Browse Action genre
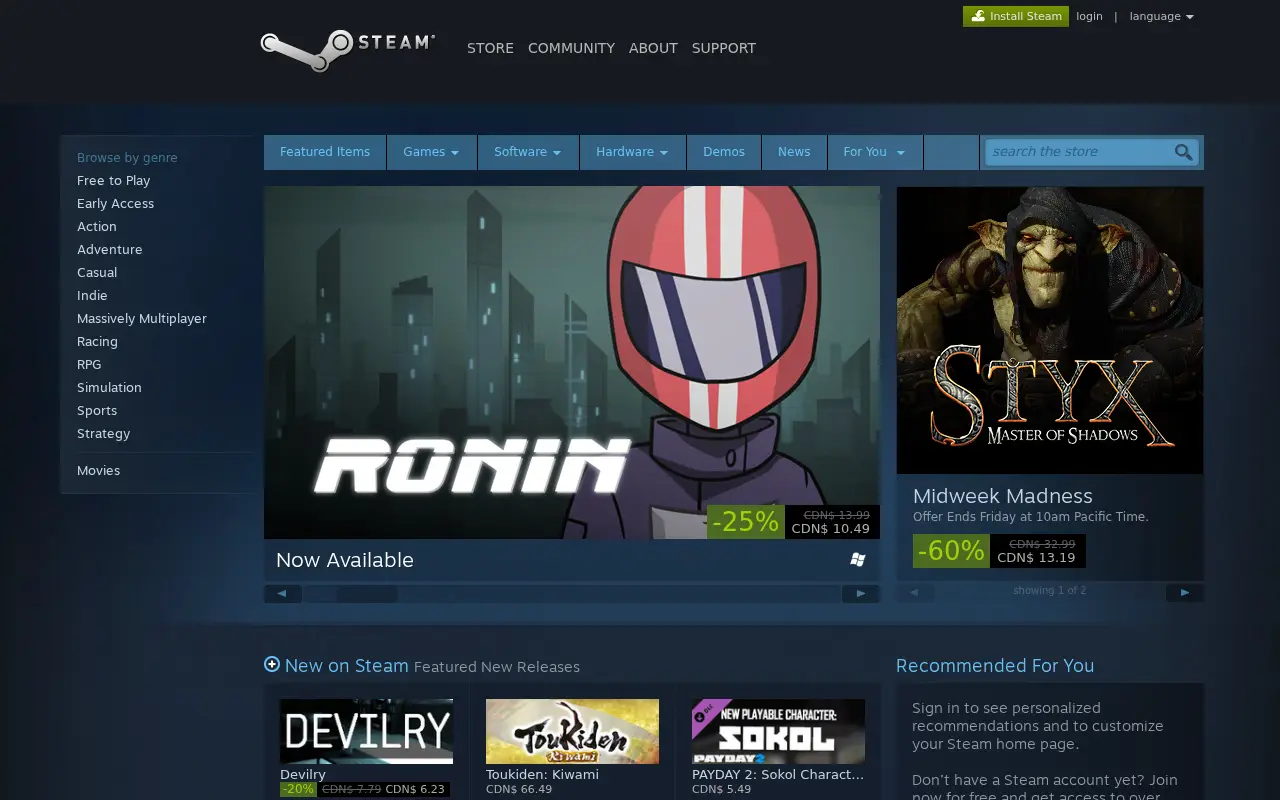This screenshot has height=800, width=1280. 97,227
